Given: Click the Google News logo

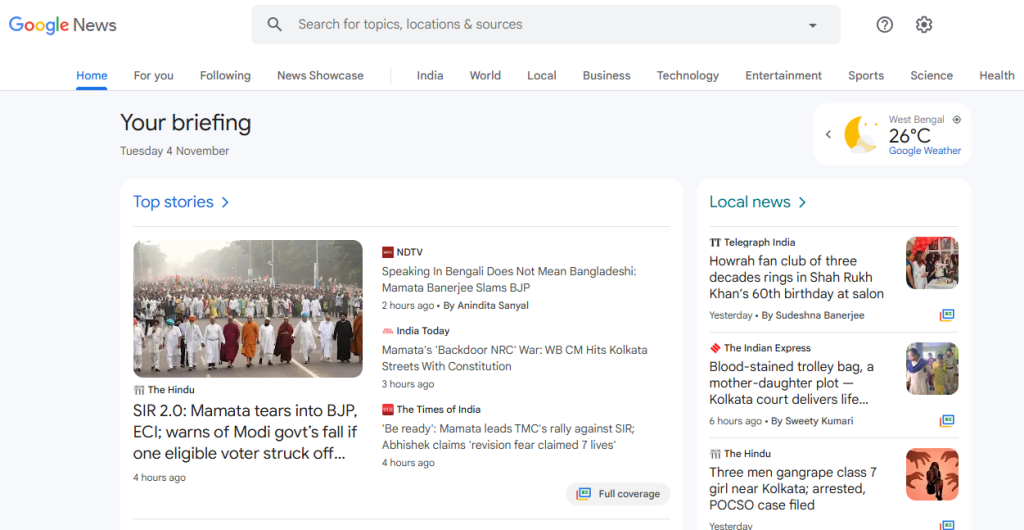Looking at the screenshot, I should point(63,25).
